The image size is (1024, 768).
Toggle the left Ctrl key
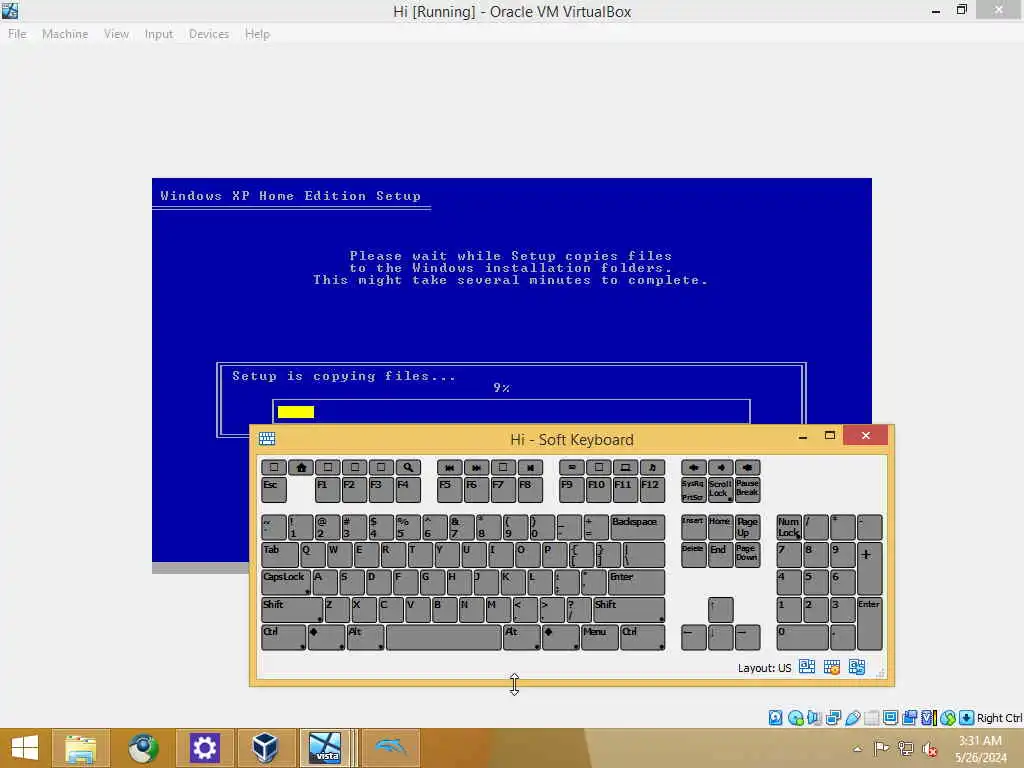(283, 637)
